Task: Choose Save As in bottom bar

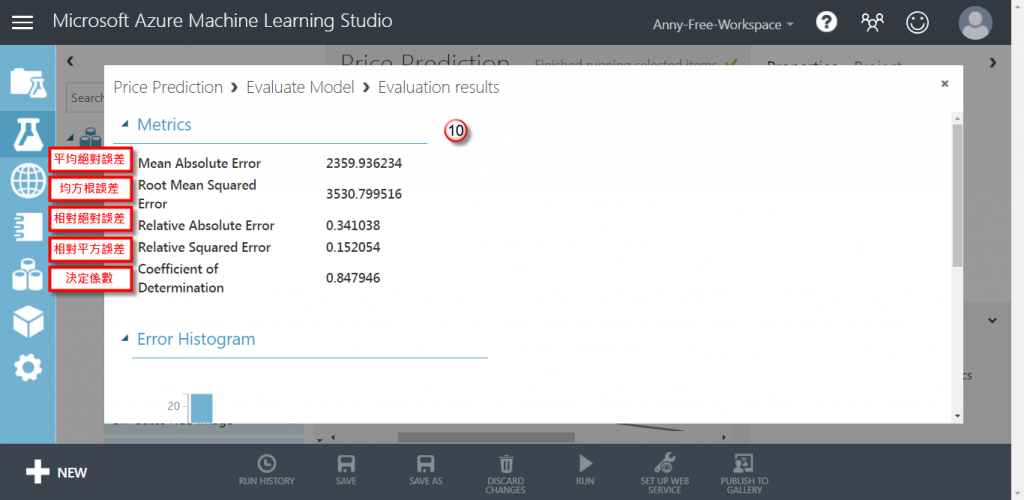Action: [426, 471]
